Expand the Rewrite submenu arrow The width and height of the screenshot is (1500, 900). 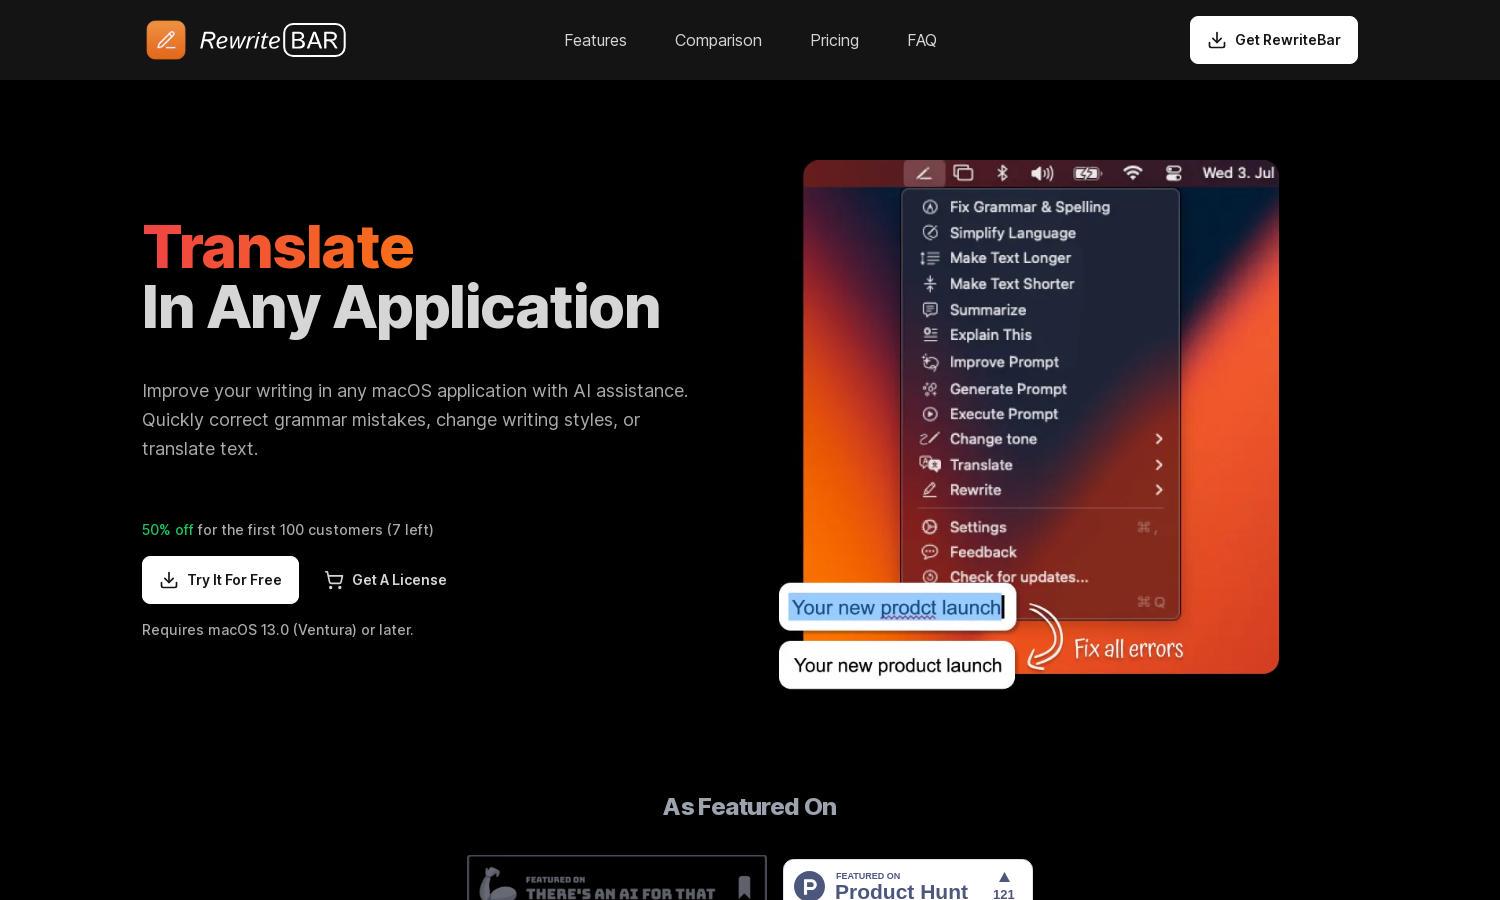tap(1159, 490)
